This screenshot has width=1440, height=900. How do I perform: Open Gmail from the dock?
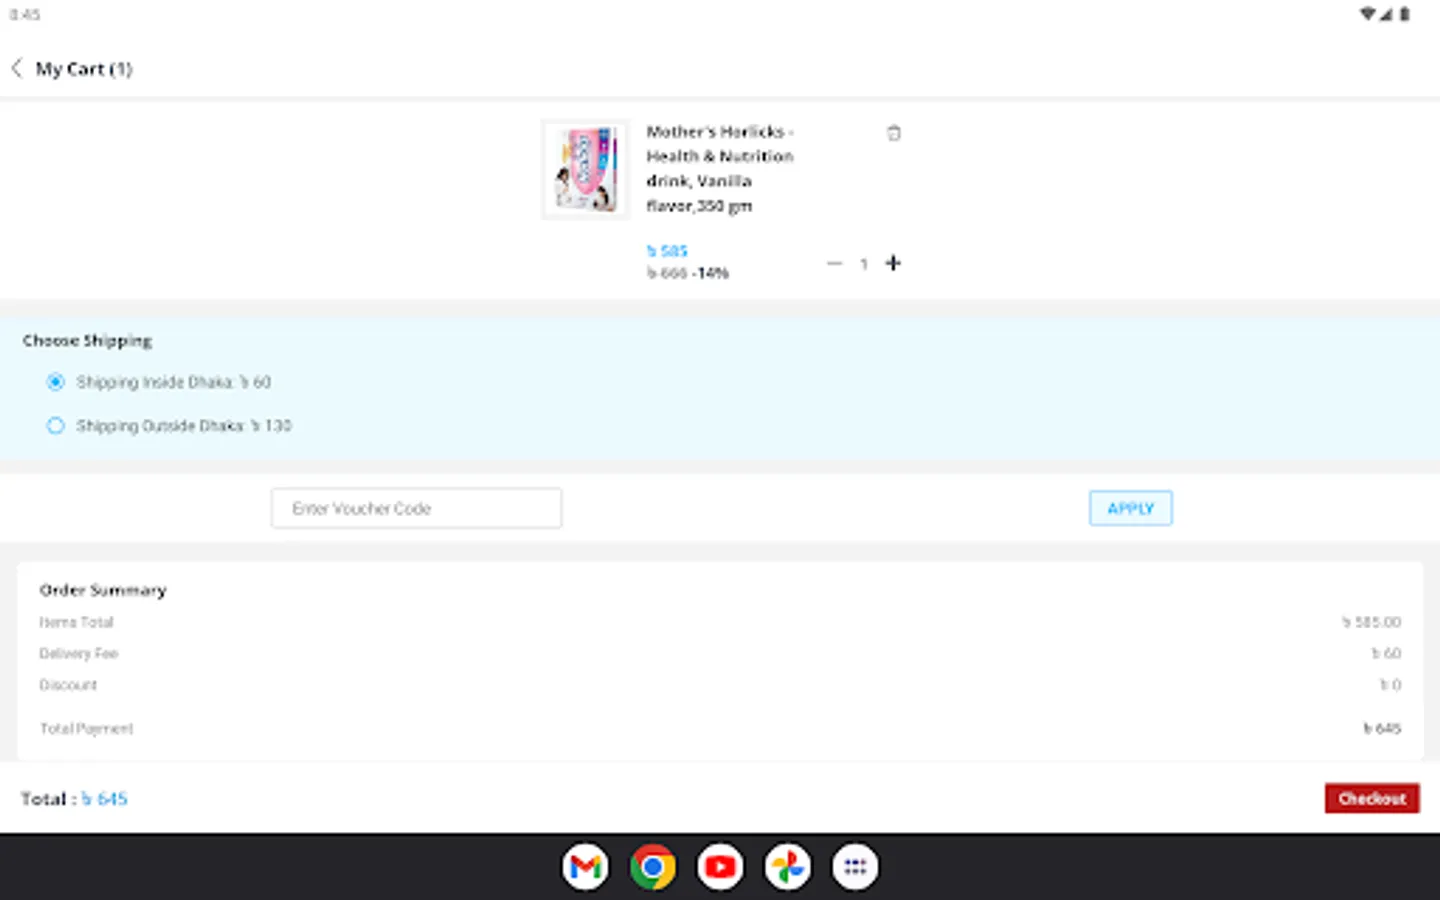585,867
